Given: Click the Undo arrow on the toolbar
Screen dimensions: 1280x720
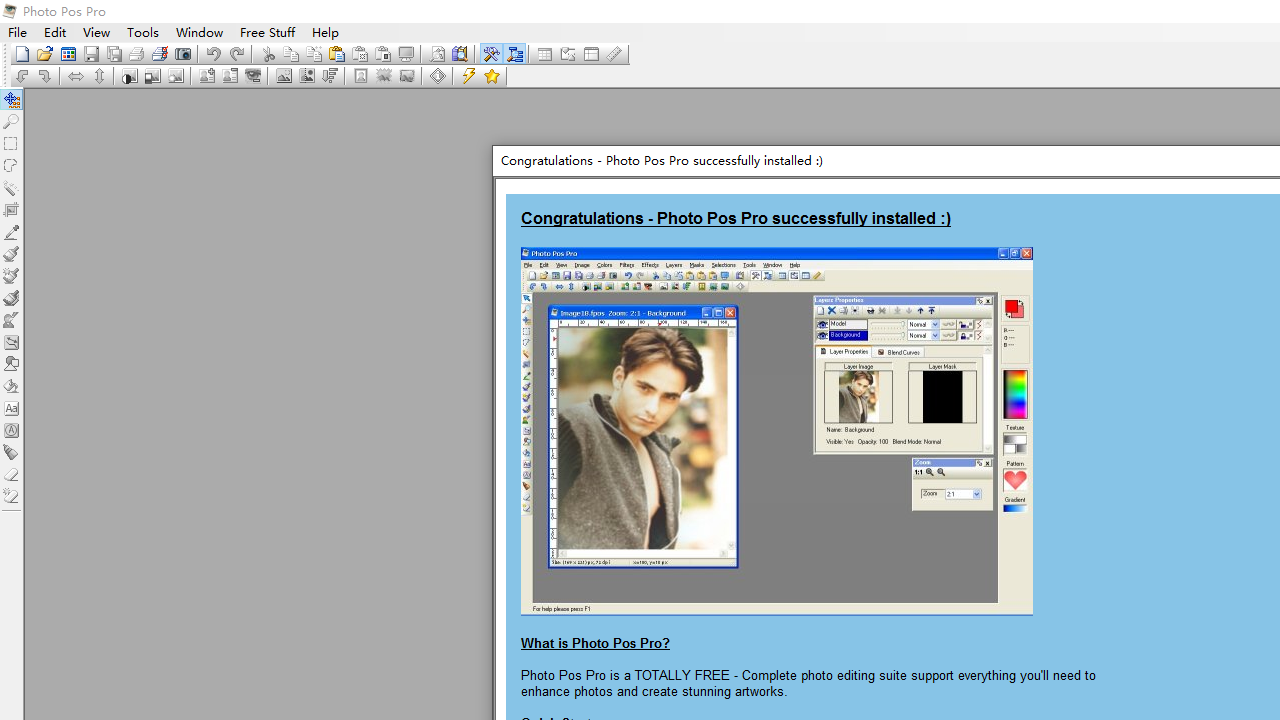Looking at the screenshot, I should [x=214, y=54].
